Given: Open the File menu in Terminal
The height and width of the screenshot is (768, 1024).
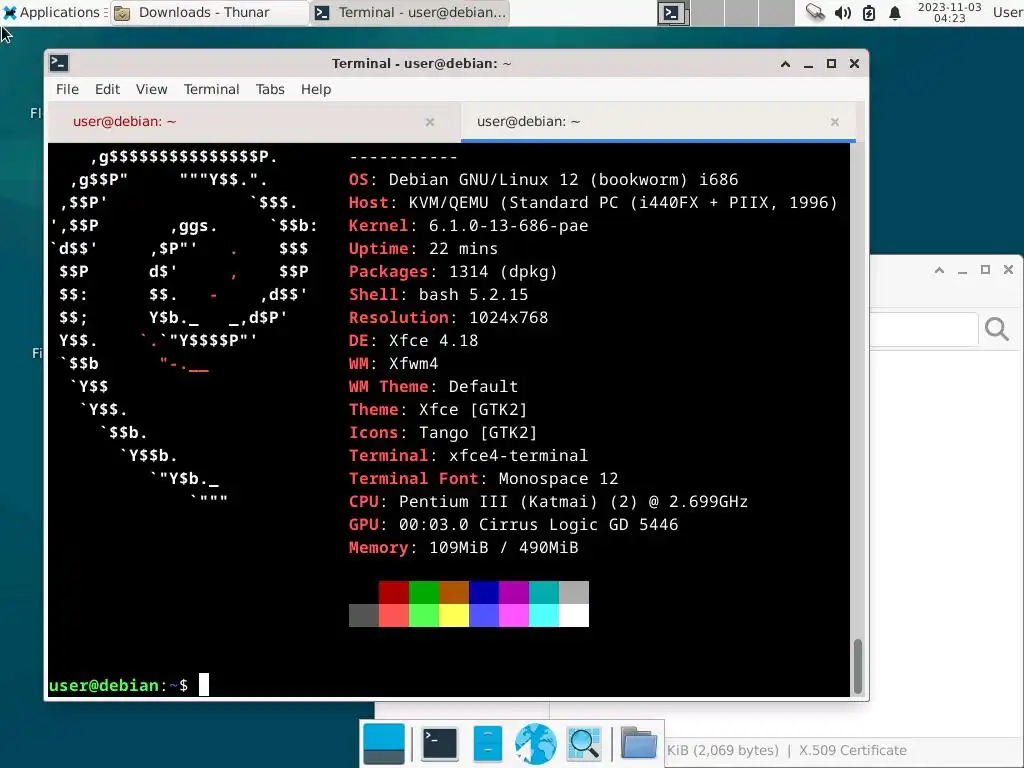Looking at the screenshot, I should point(67,89).
